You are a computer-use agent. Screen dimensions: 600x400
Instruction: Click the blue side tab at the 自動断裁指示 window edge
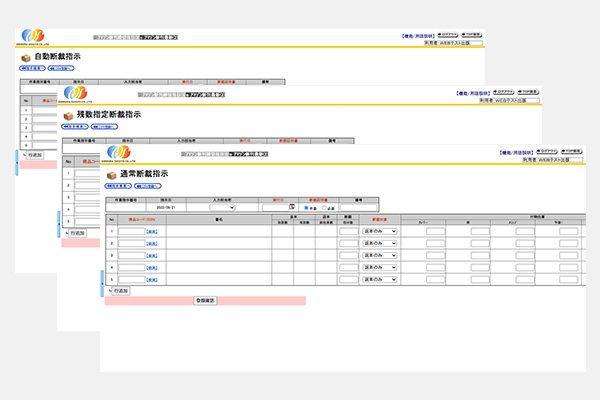16,163
